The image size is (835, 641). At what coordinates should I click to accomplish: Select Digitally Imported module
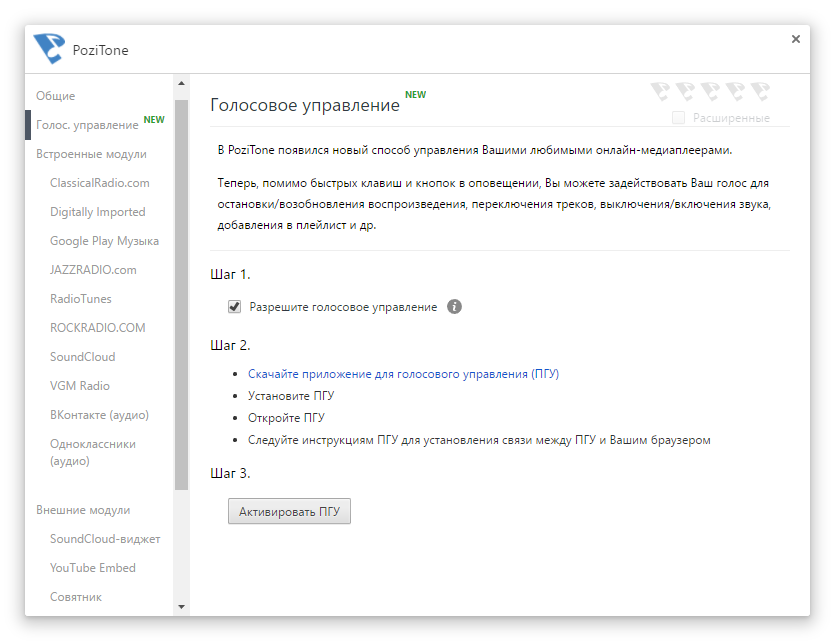(x=97, y=212)
